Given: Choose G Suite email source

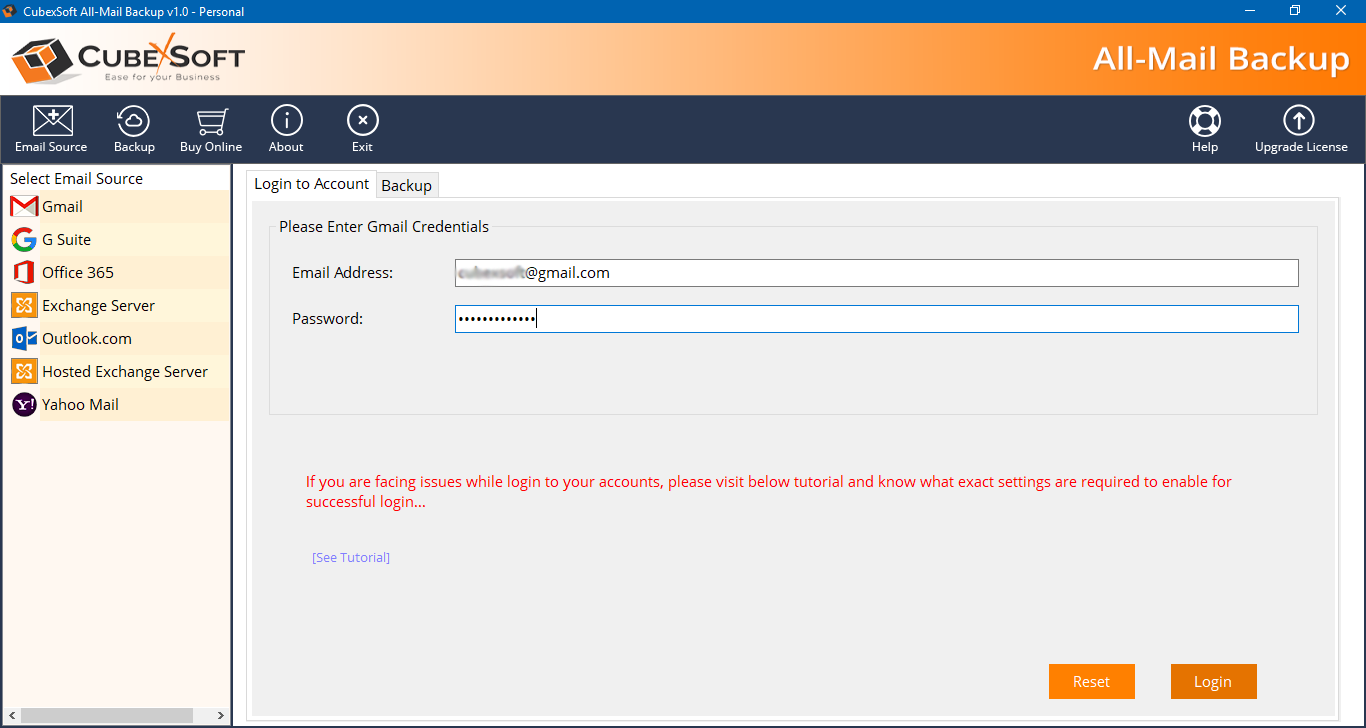Looking at the screenshot, I should 66,240.
